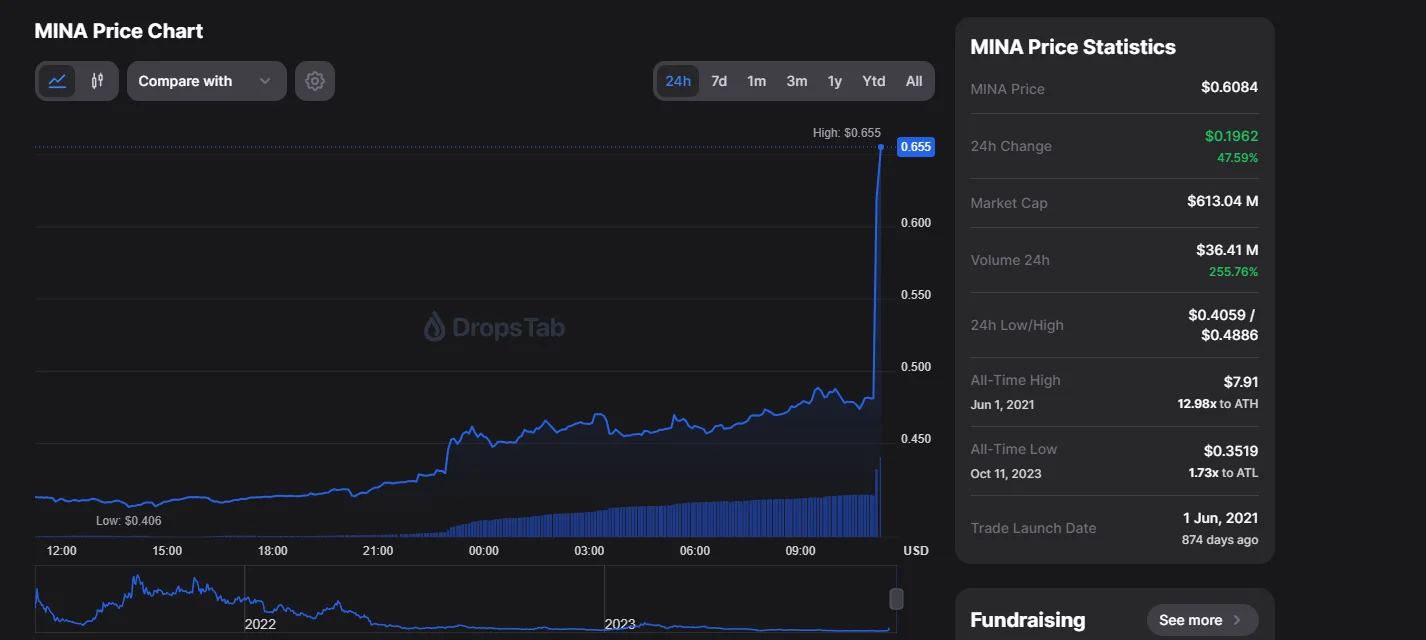Click the range navigator right handle

896,599
